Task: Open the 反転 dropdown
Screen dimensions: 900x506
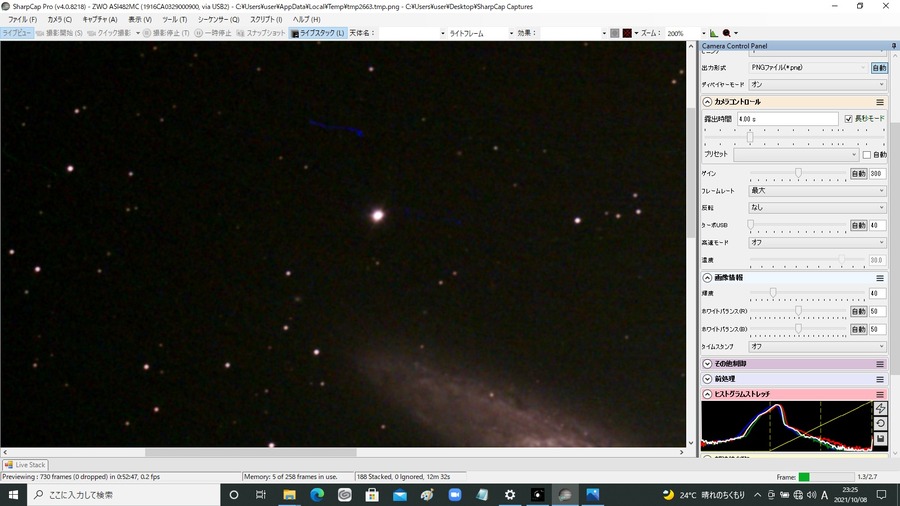Action: tap(817, 208)
